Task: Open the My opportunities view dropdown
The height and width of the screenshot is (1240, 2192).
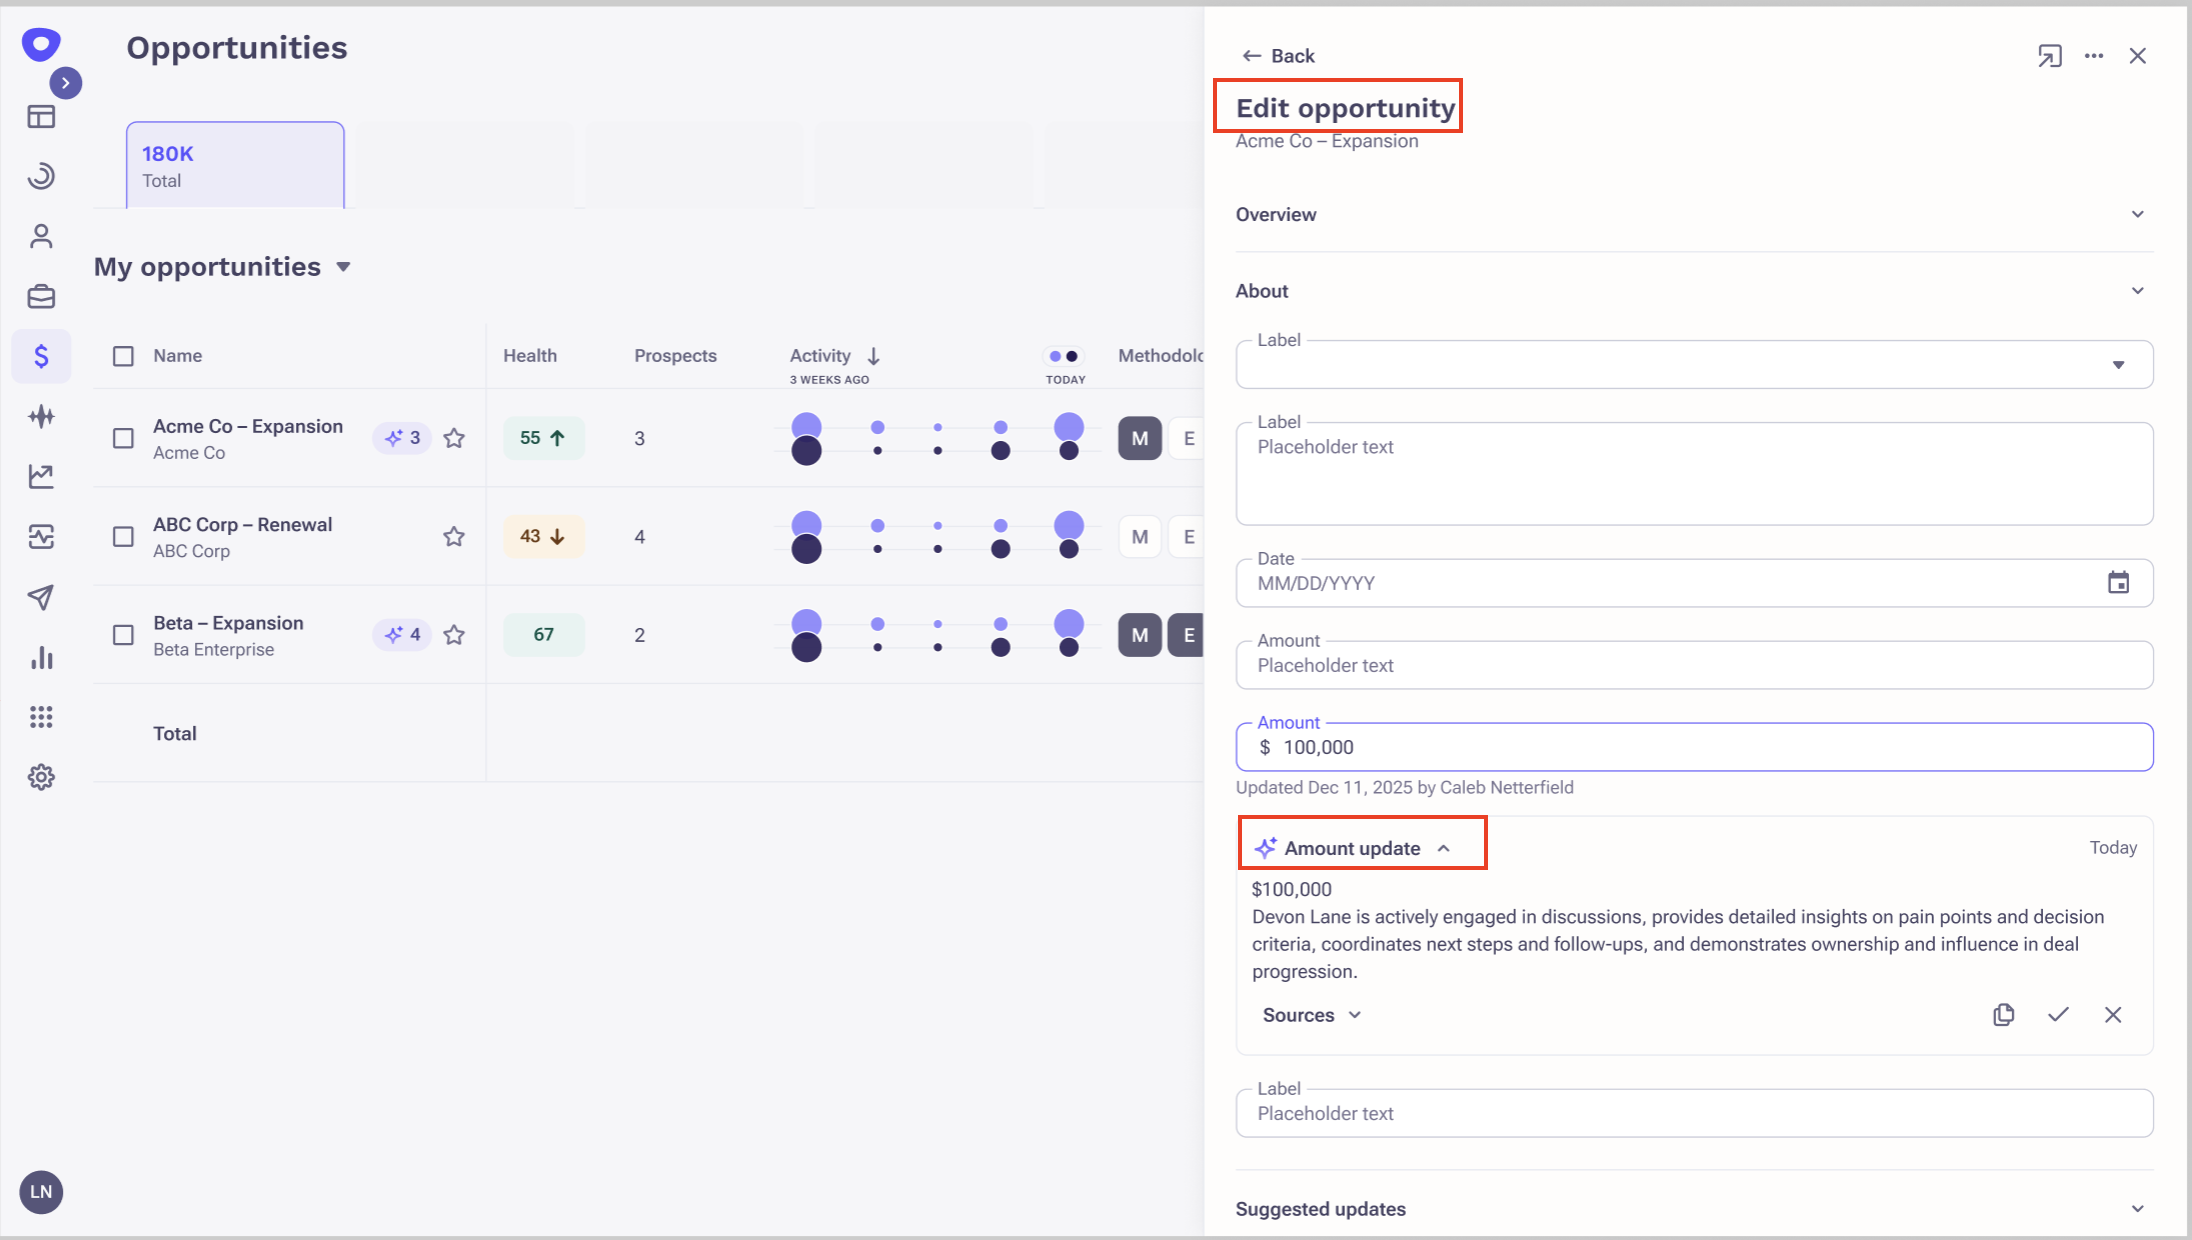Action: point(343,267)
